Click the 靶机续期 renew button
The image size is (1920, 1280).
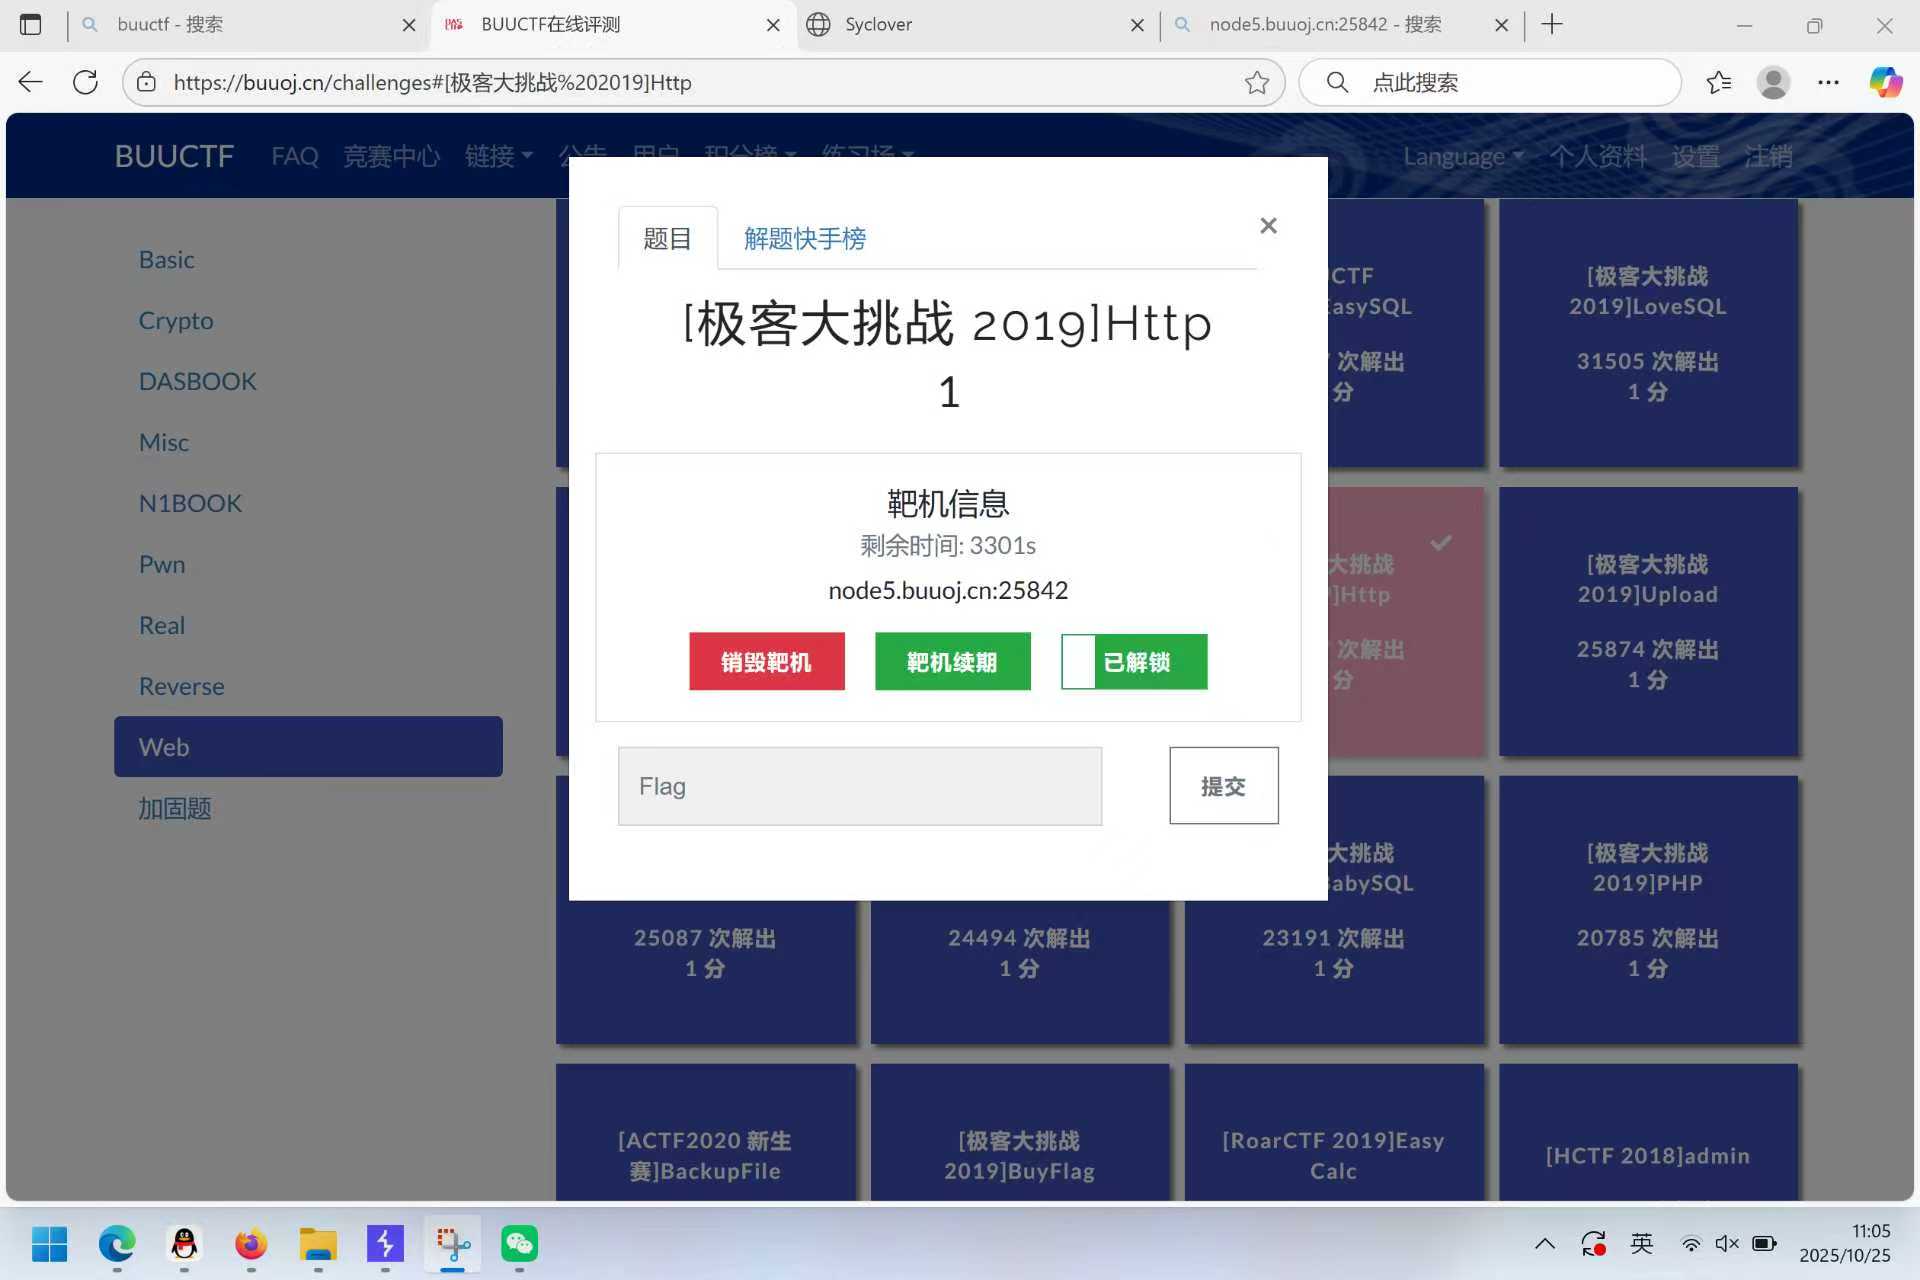(952, 662)
